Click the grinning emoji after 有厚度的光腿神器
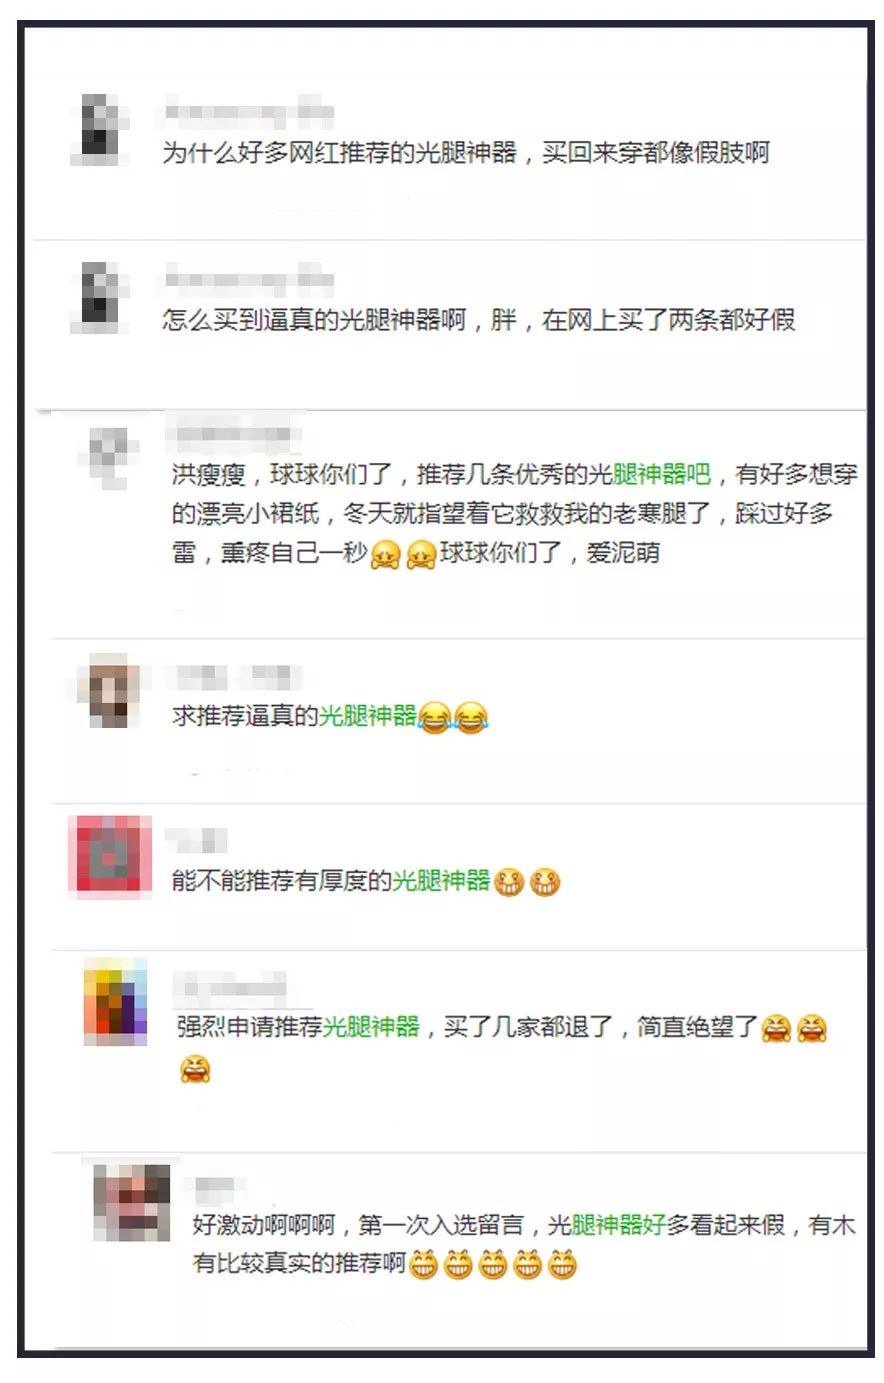This screenshot has height=1383, width=884. click(508, 882)
